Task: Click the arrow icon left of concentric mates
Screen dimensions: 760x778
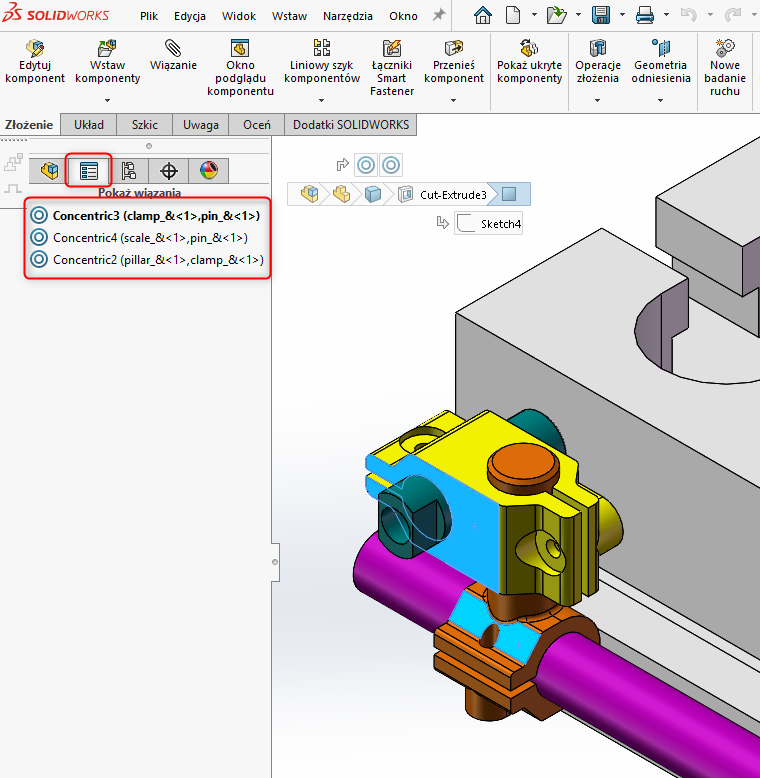Action: pyautogui.click(x=342, y=165)
